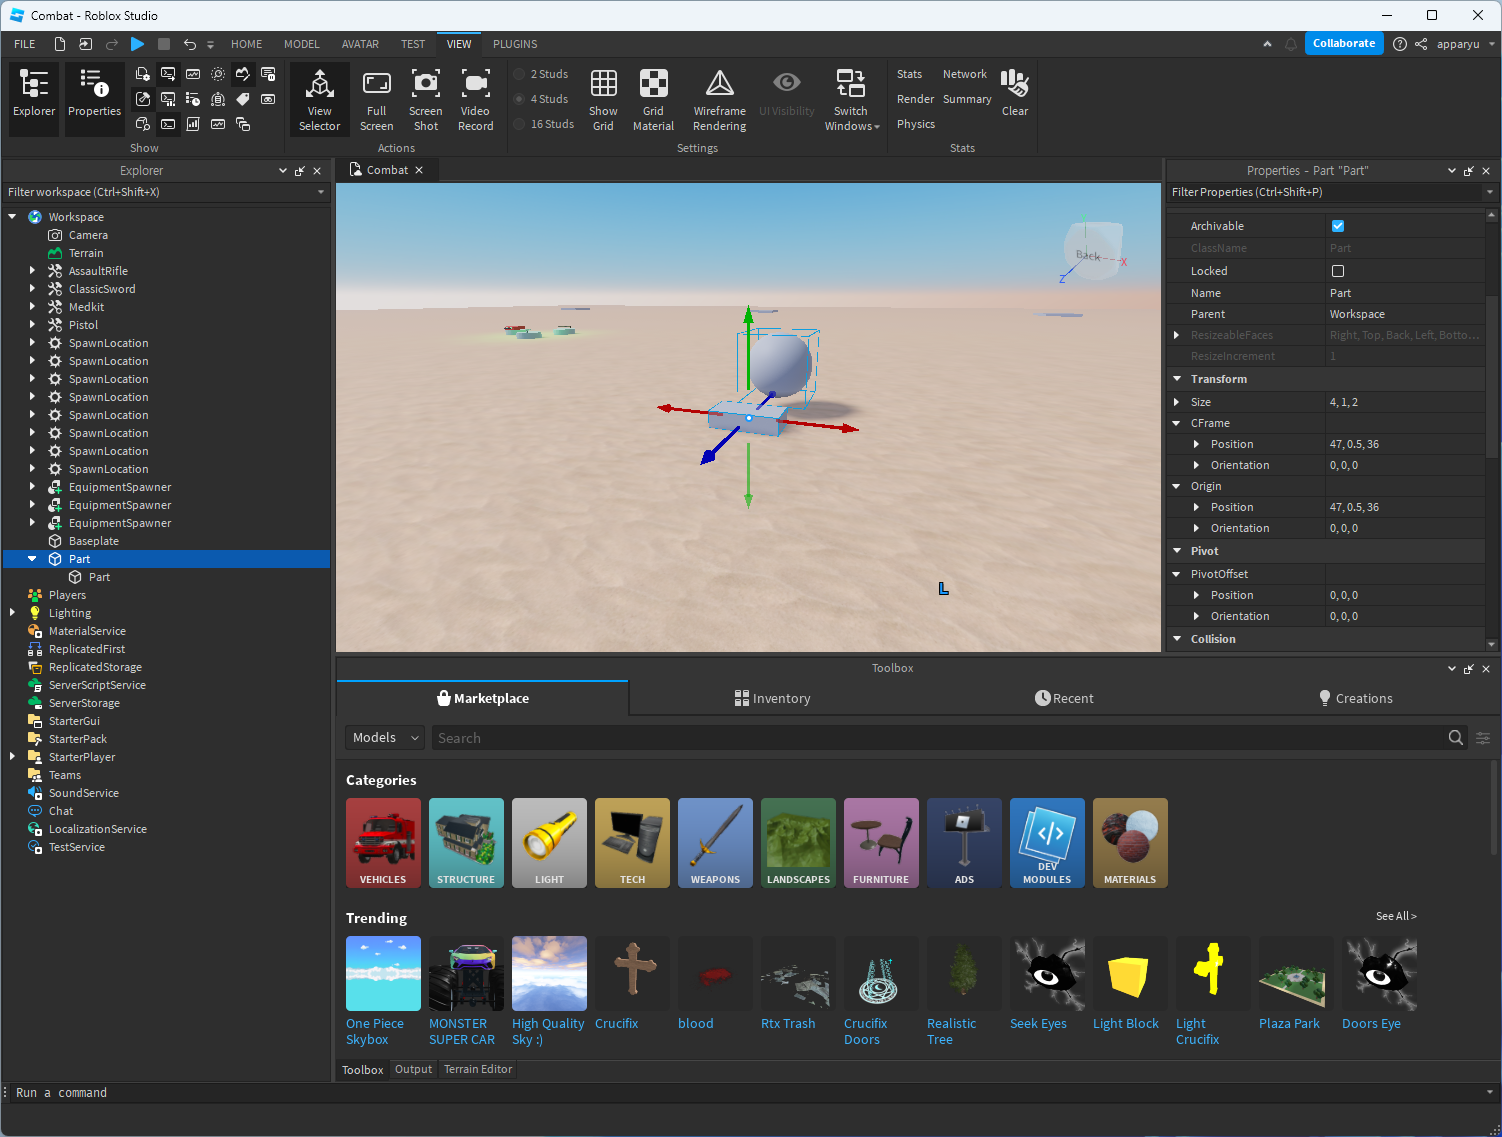Select the Baseplate tree item
The height and width of the screenshot is (1137, 1502).
(x=94, y=541)
